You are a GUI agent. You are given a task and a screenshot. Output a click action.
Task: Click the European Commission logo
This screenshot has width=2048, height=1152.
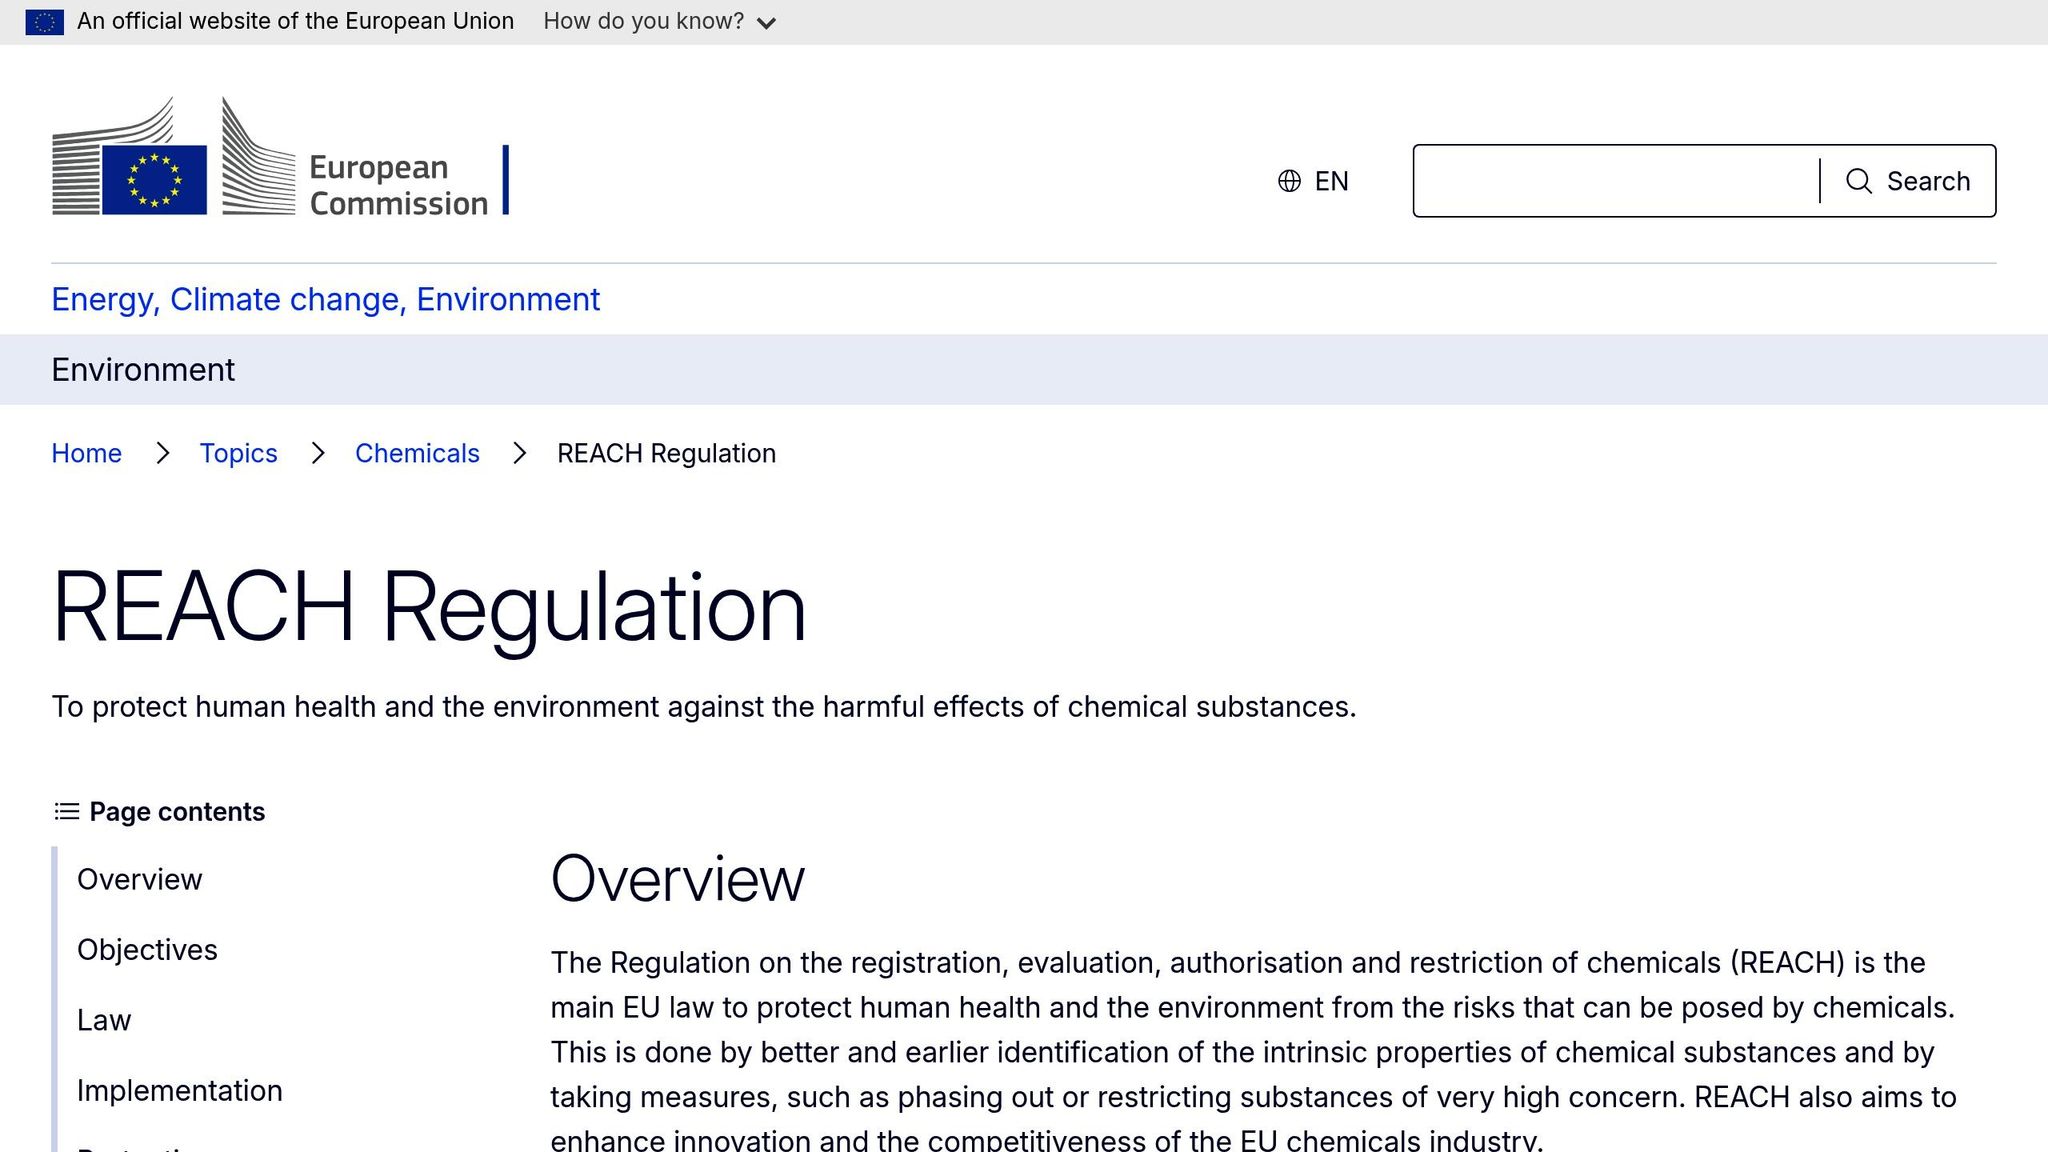coord(270,158)
